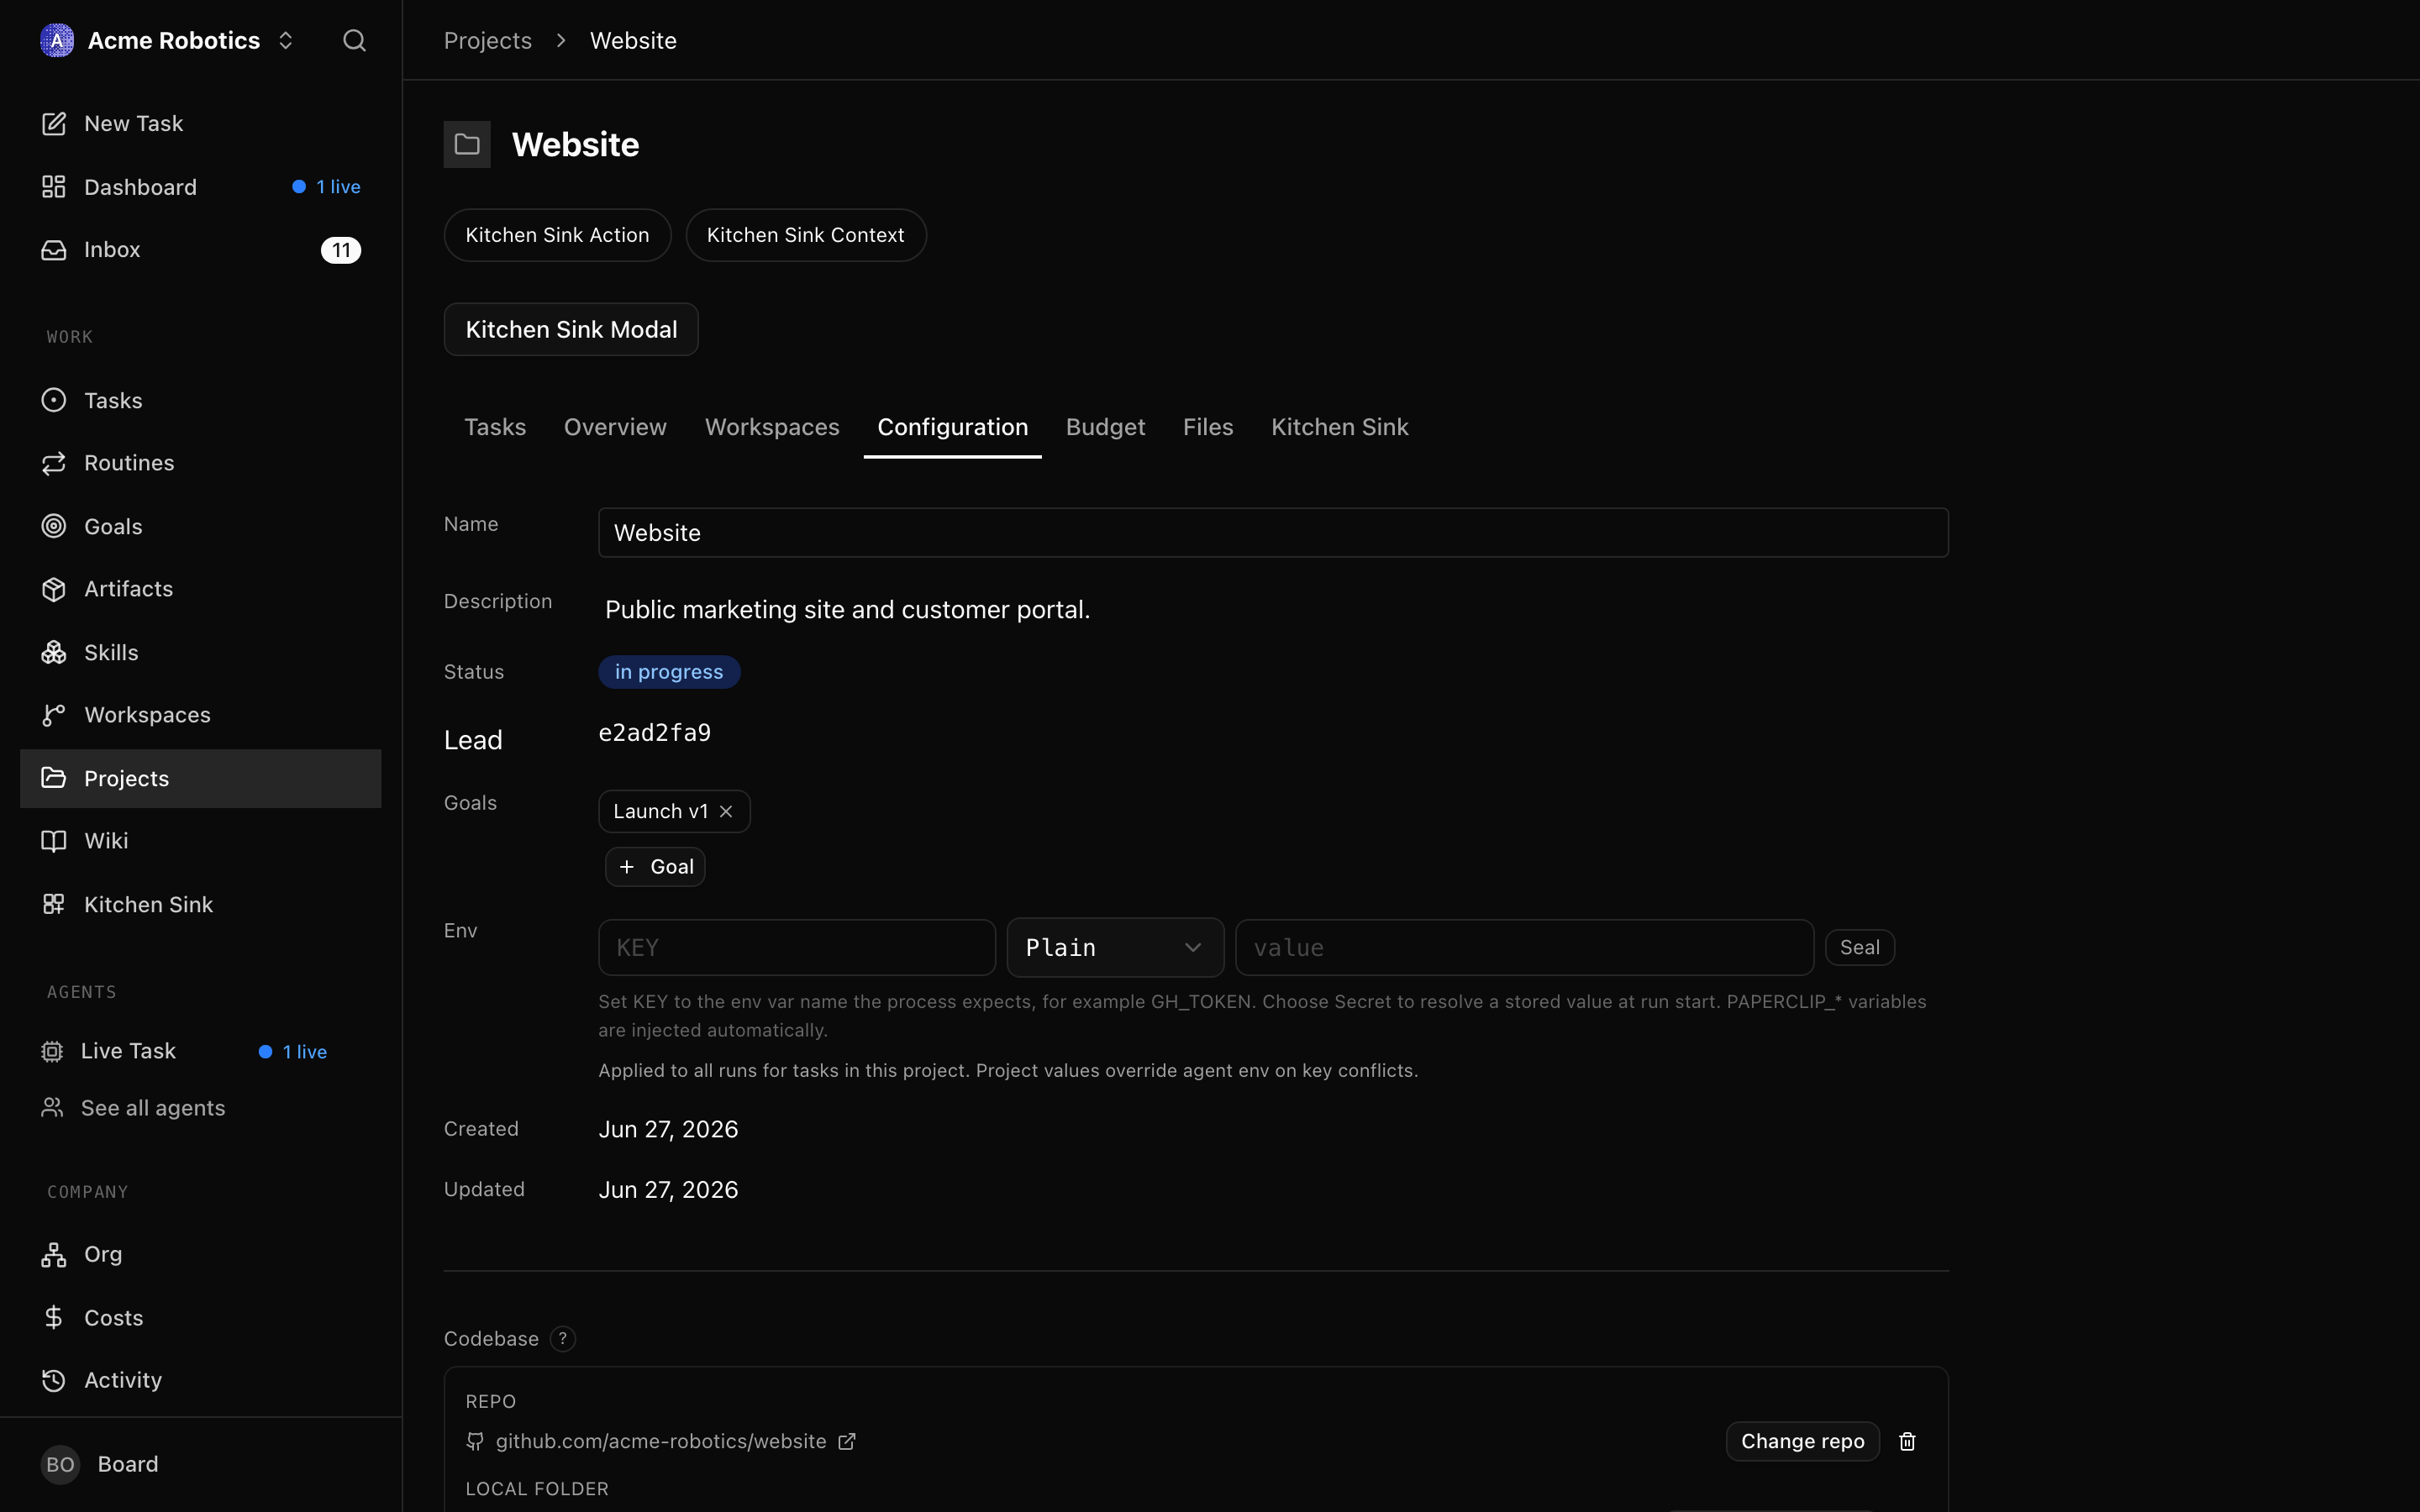Click the Tasks circle icon

[54, 400]
